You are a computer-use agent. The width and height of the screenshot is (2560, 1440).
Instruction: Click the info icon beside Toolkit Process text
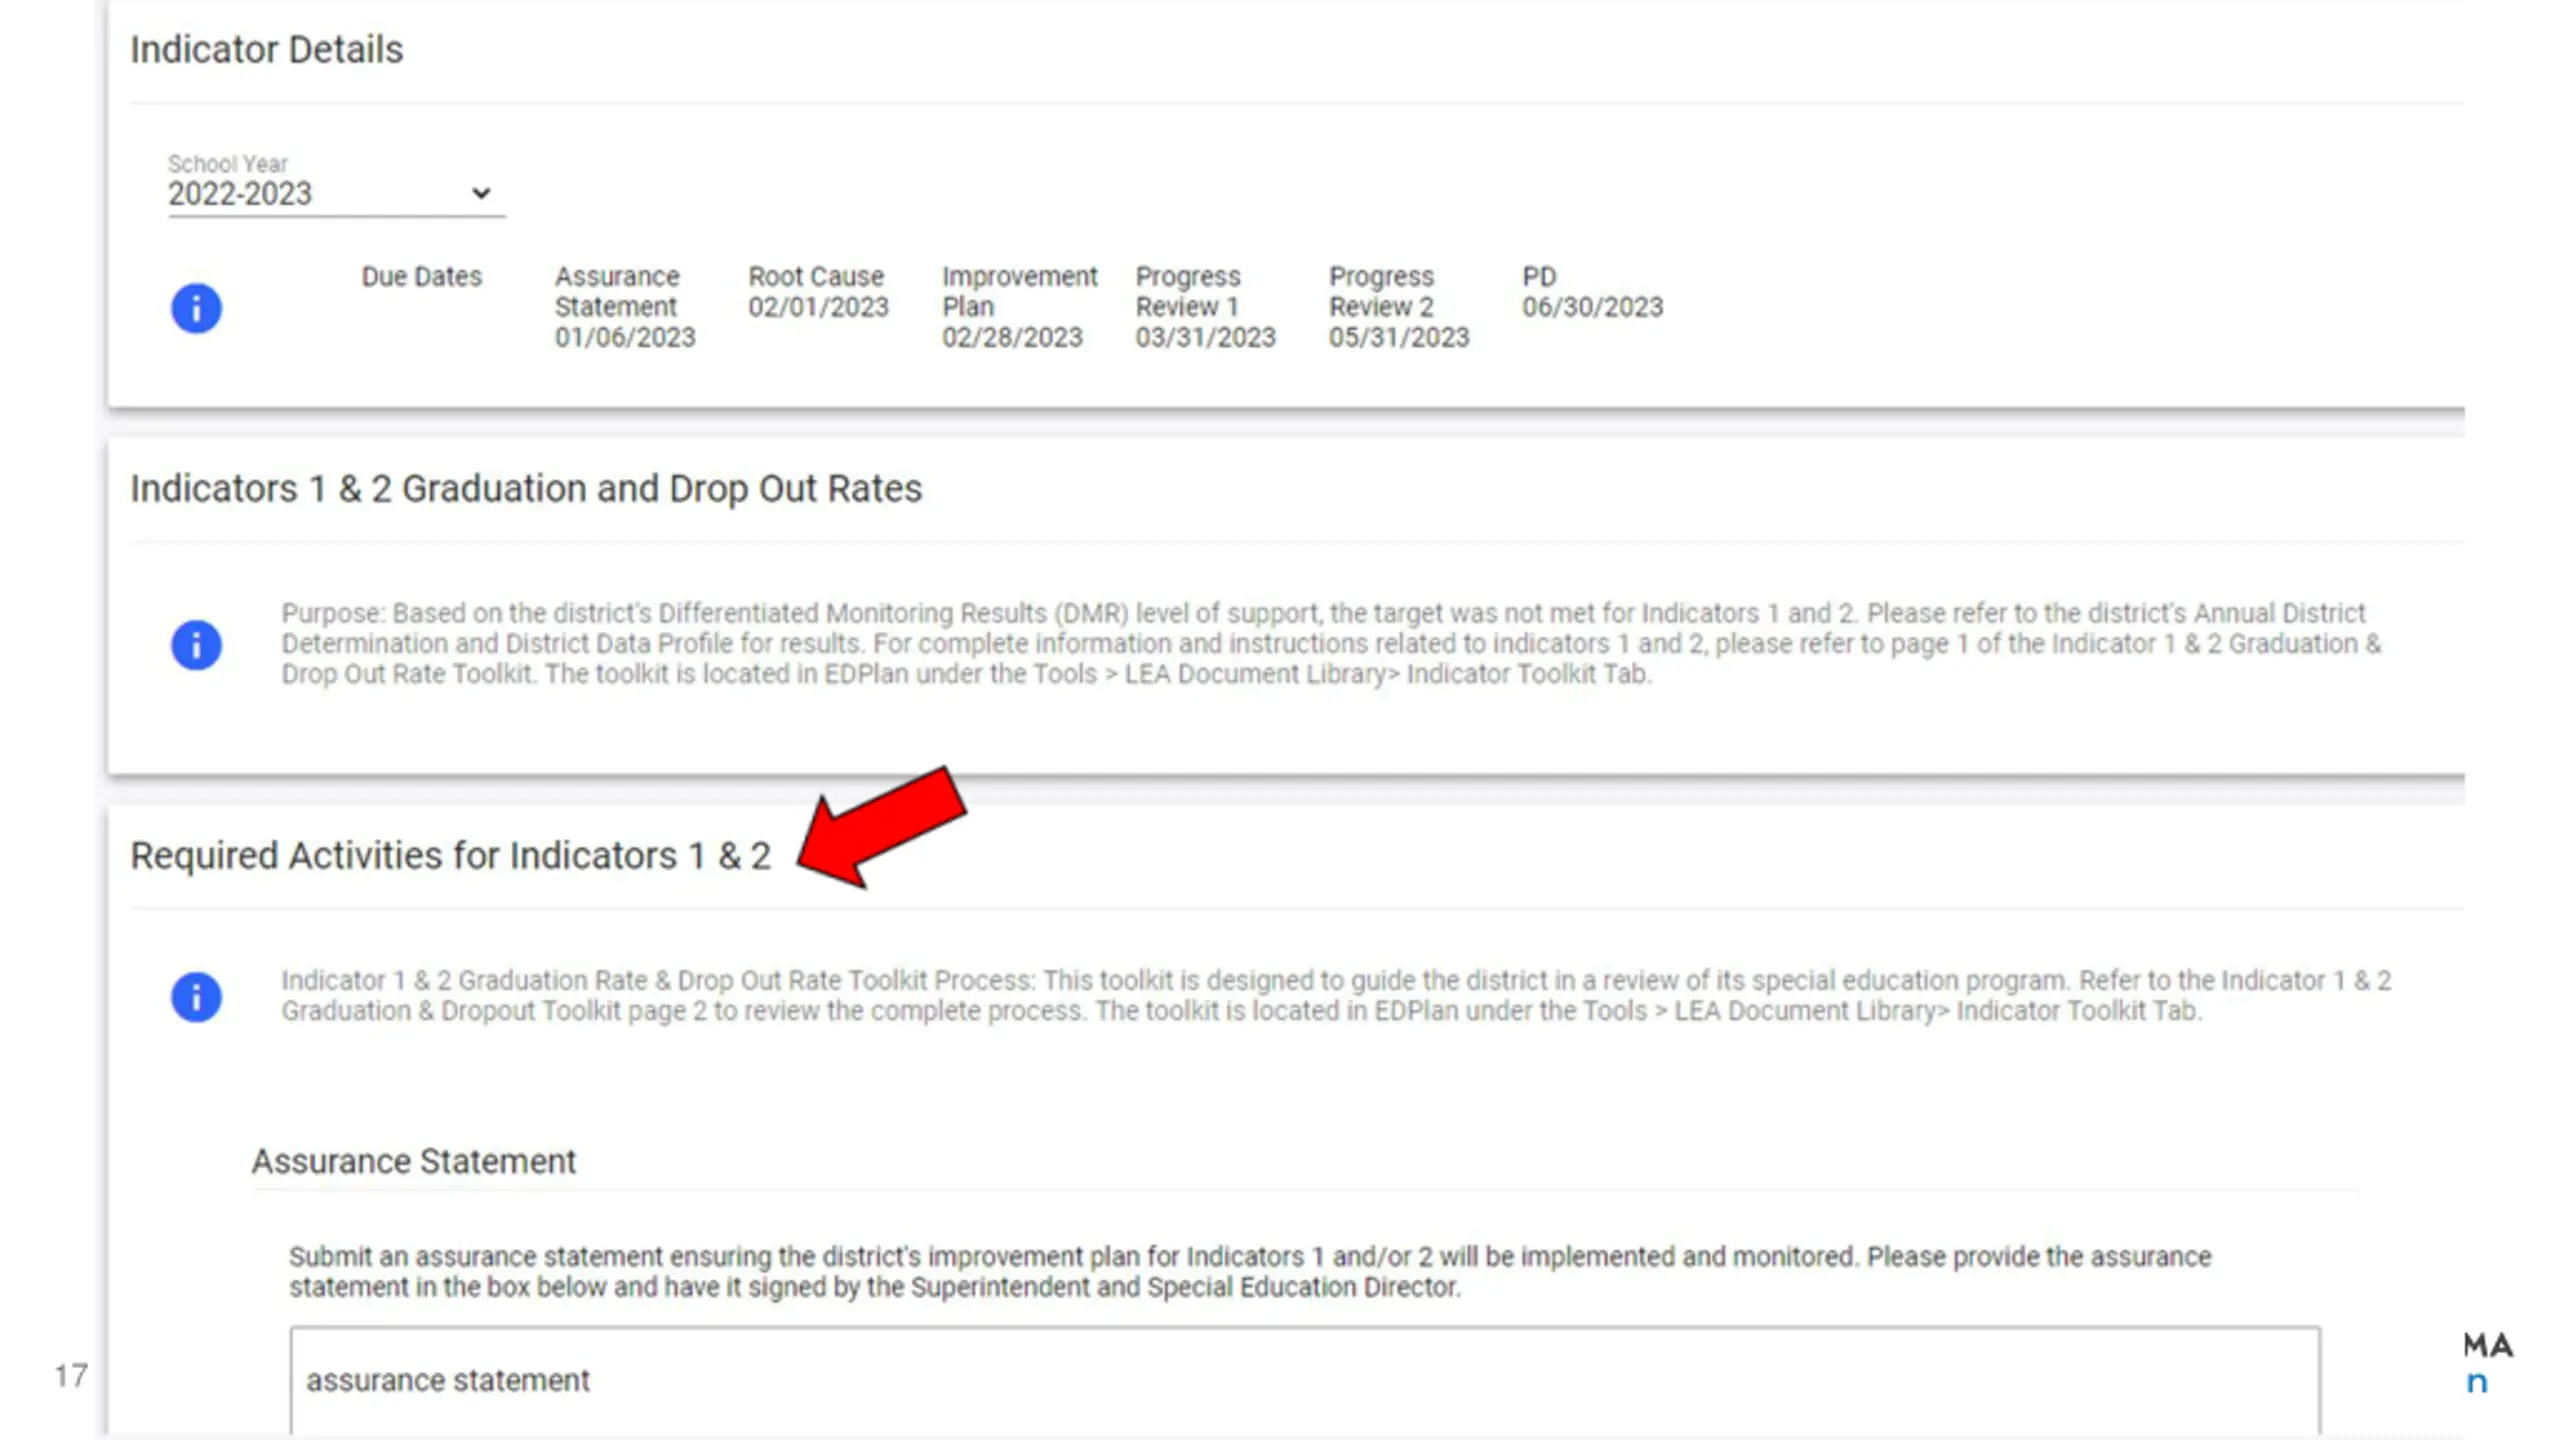pyautogui.click(x=196, y=997)
